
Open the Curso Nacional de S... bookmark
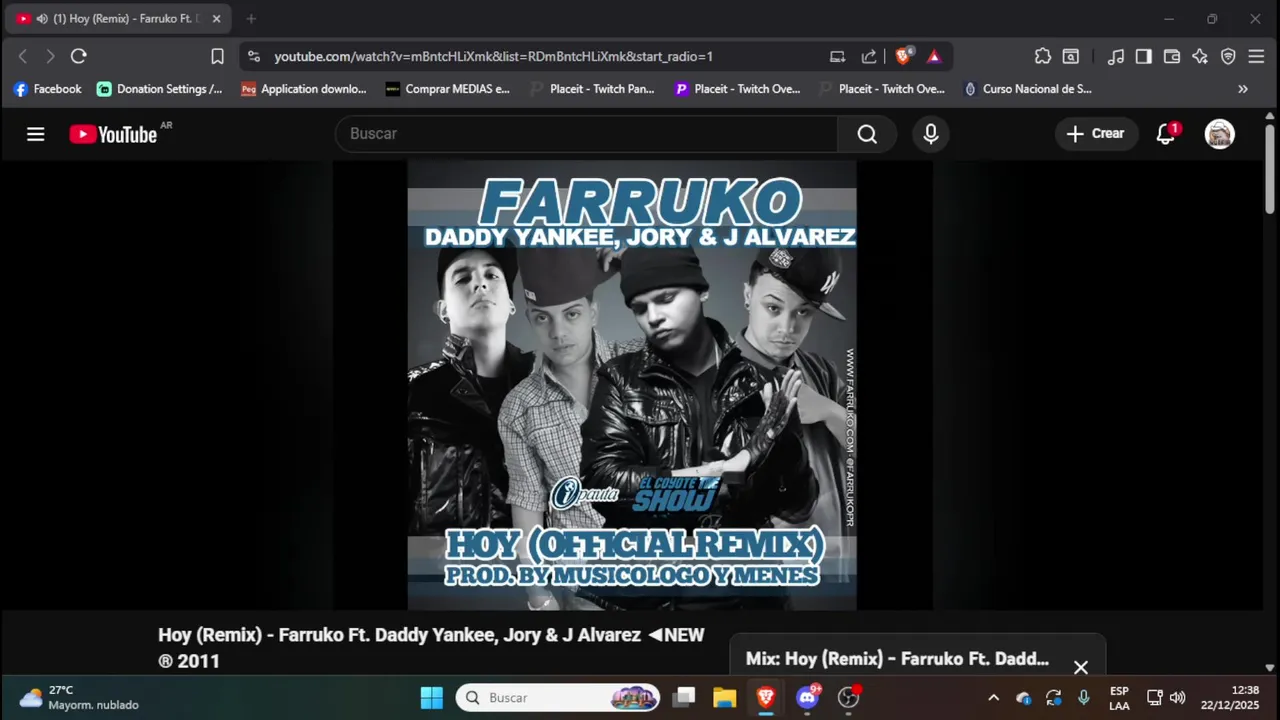click(x=1027, y=89)
